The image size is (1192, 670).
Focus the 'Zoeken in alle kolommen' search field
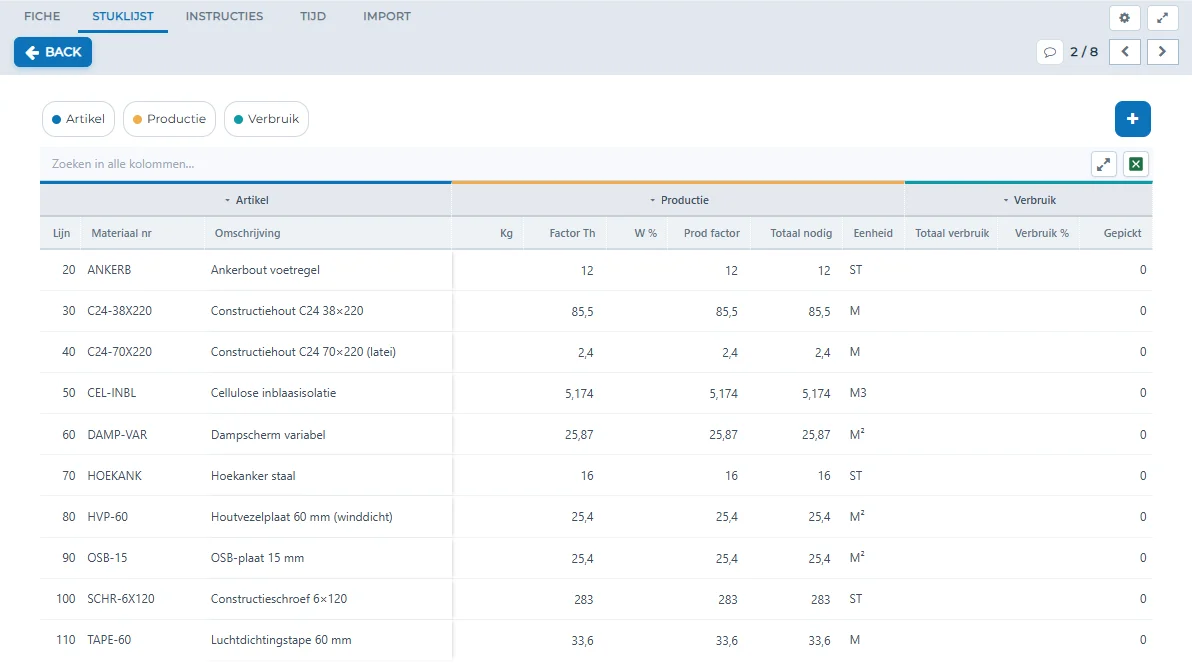point(564,164)
